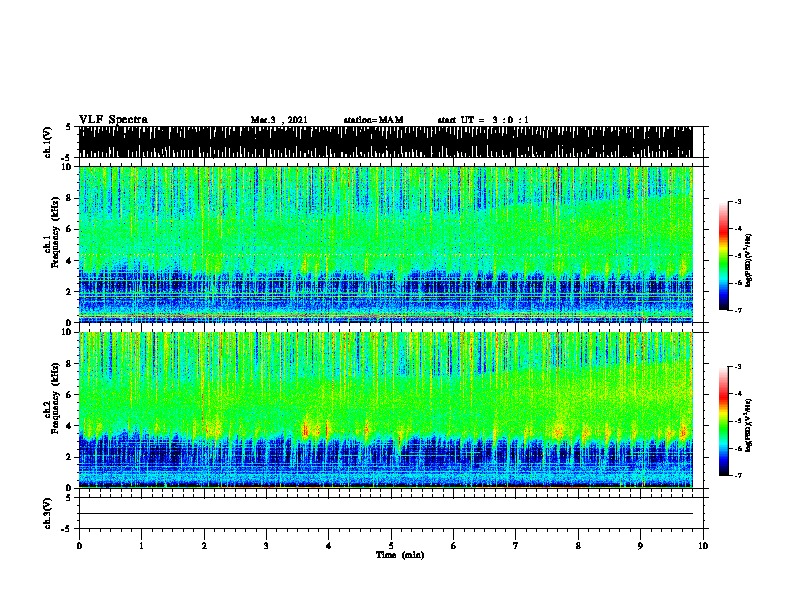Click the "2" tick on the time axis

click(x=204, y=546)
